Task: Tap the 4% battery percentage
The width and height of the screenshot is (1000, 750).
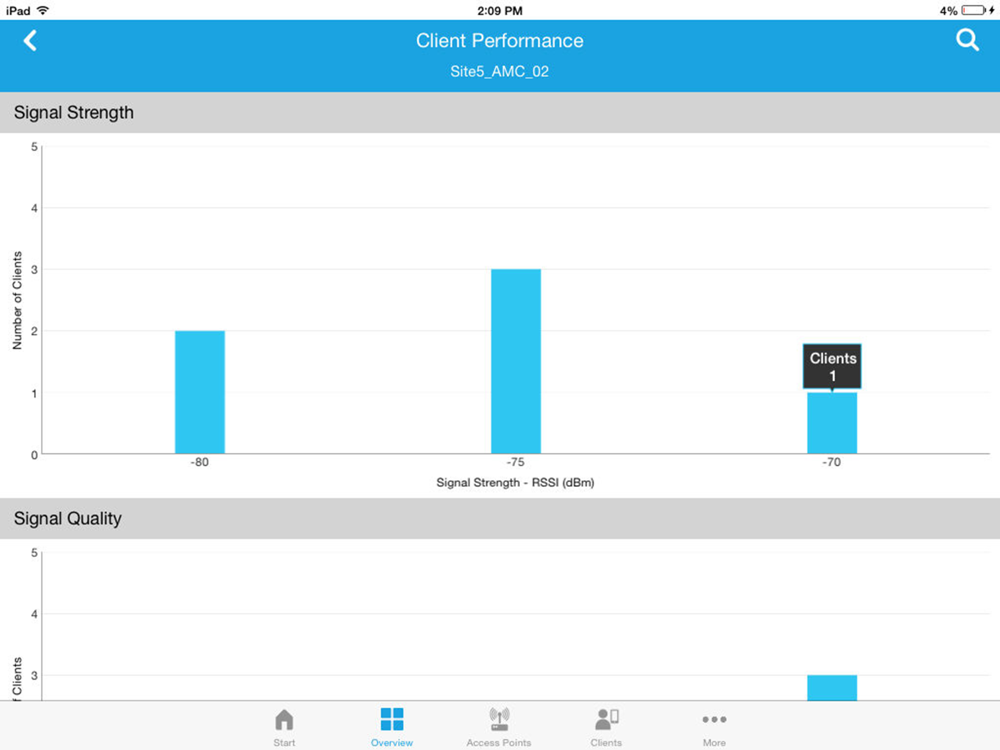Action: [948, 10]
